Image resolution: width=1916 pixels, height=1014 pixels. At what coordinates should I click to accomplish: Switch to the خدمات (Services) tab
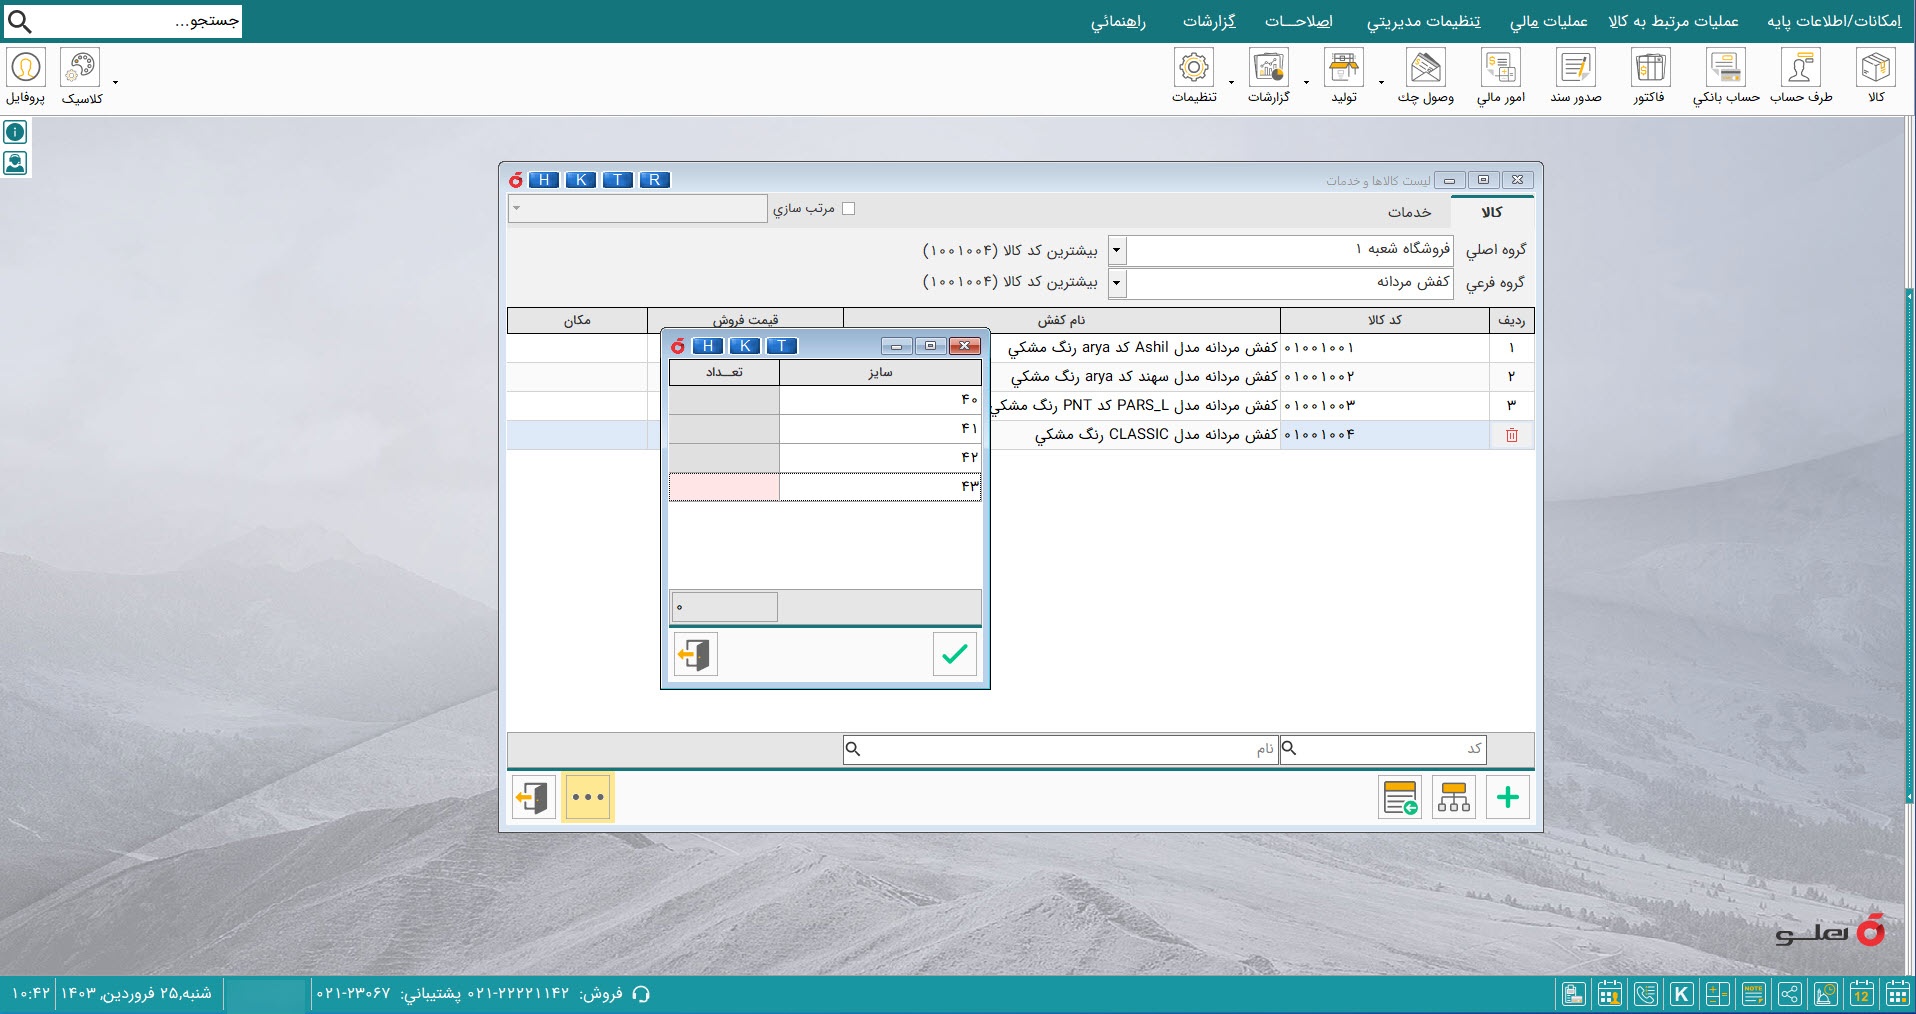1409,212
